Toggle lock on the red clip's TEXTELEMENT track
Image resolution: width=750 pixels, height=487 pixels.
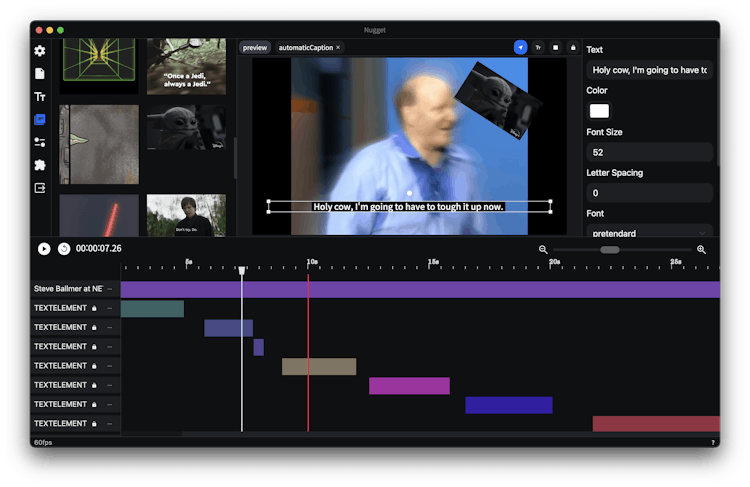[94, 423]
